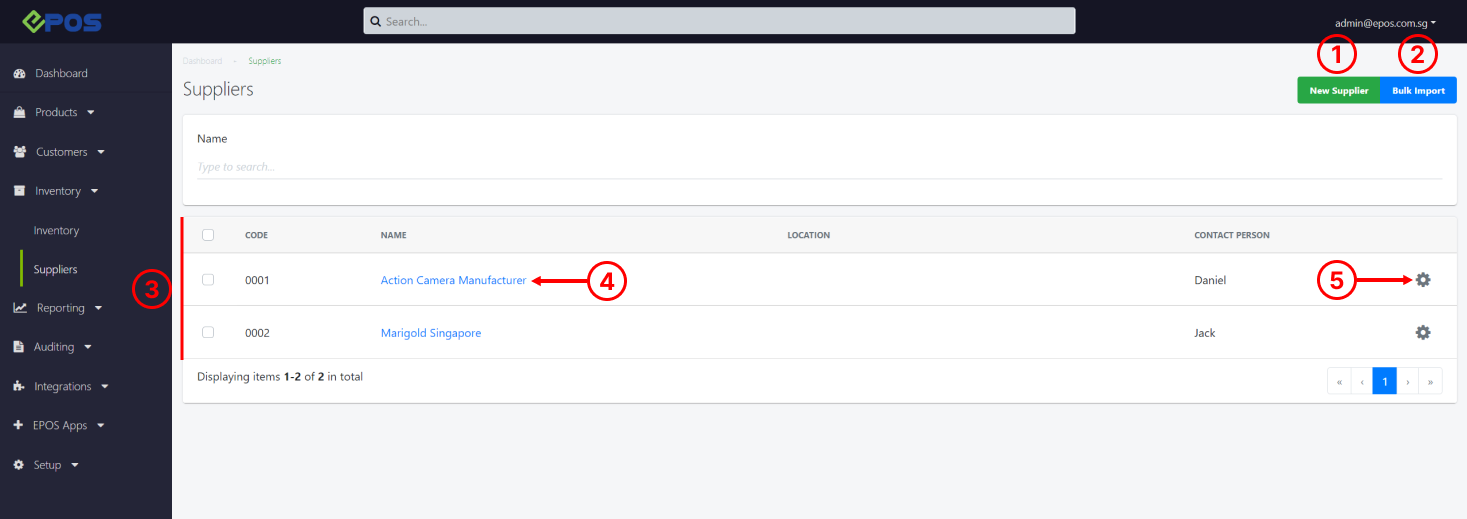Click the Suppliers page heading

coord(218,89)
